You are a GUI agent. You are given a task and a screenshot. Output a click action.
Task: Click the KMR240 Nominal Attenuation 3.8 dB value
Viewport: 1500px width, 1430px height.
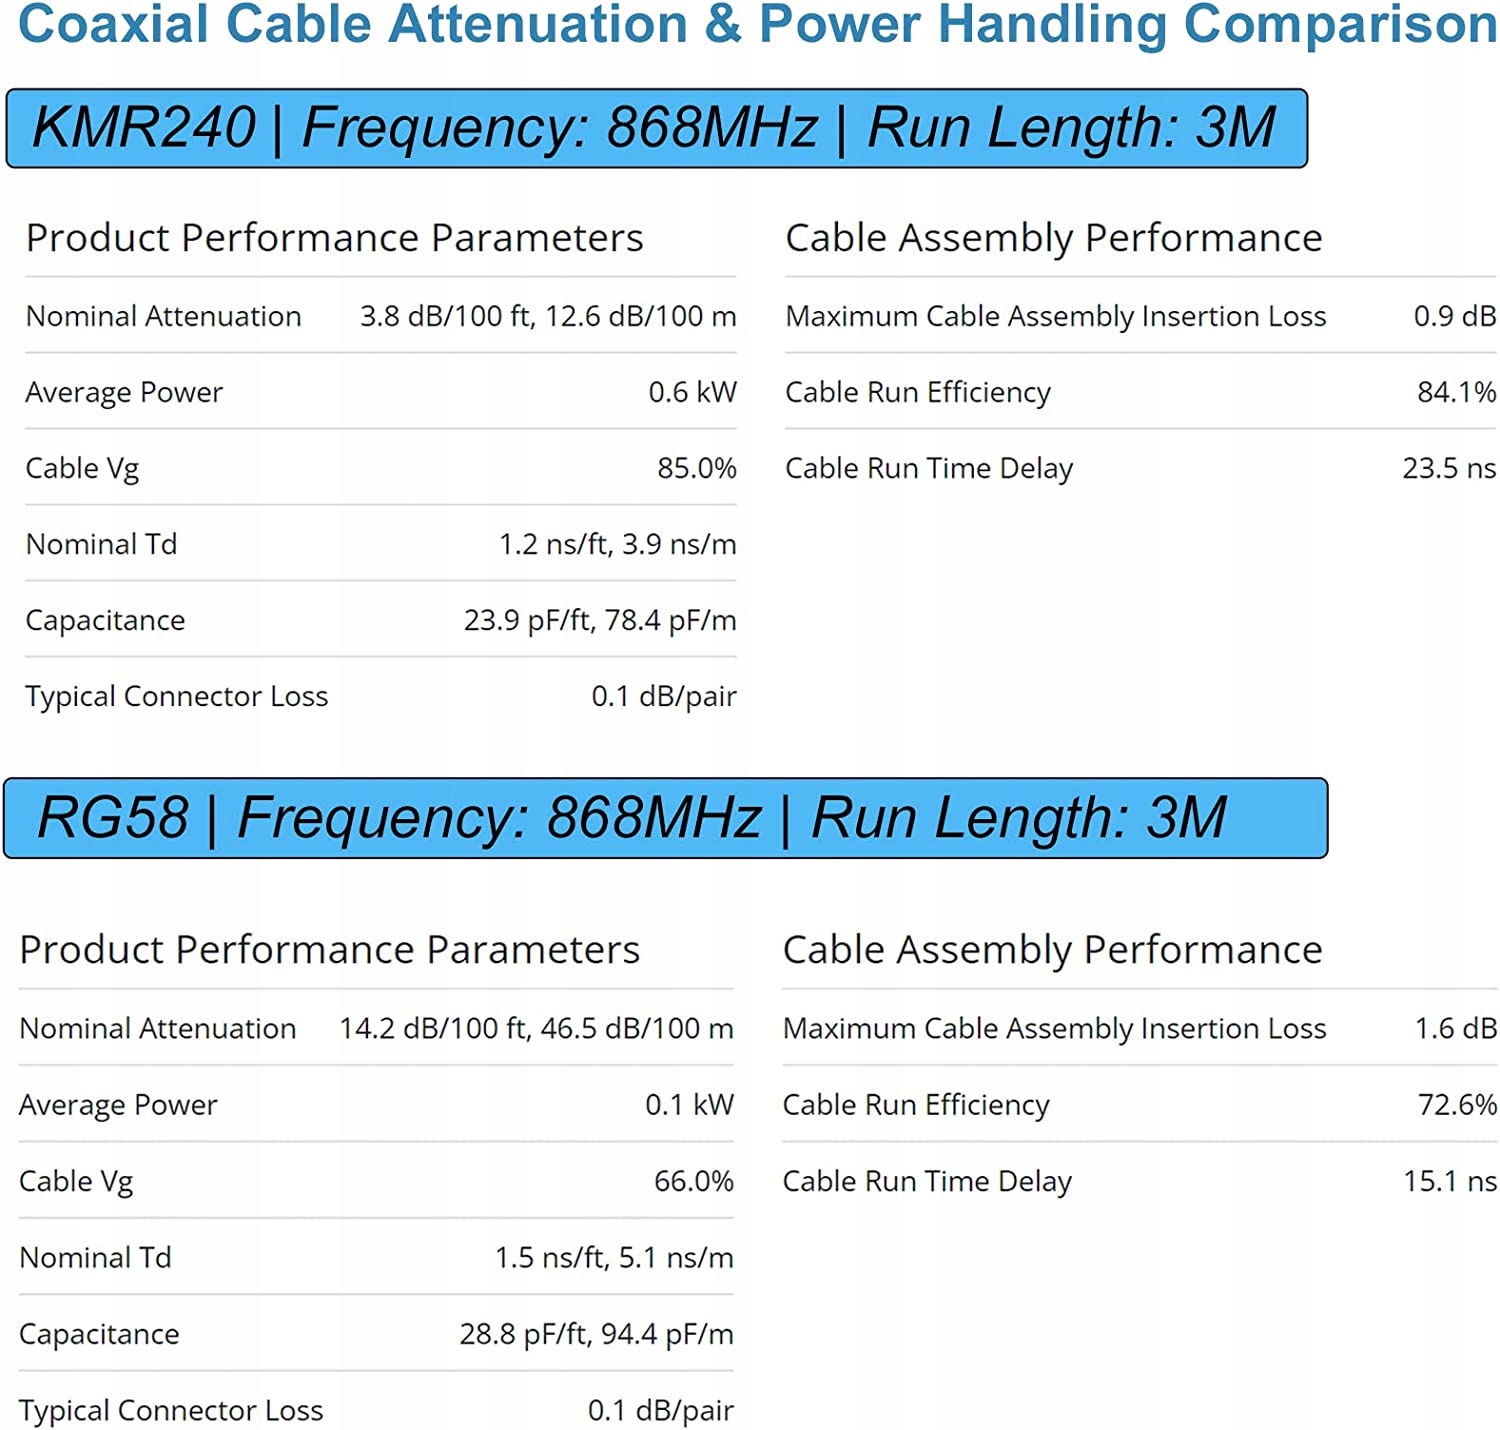click(548, 316)
